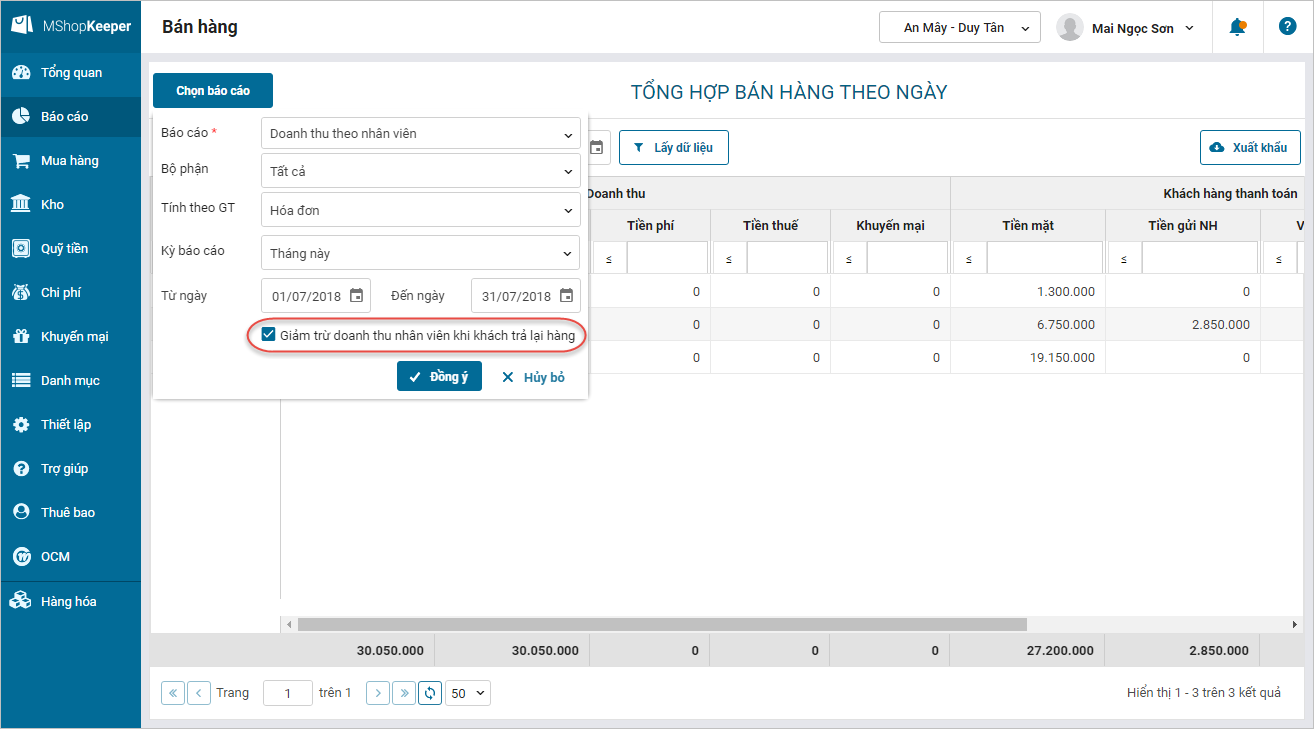Open Trợ giúp in the sidebar
The width and height of the screenshot is (1314, 729).
pos(71,469)
